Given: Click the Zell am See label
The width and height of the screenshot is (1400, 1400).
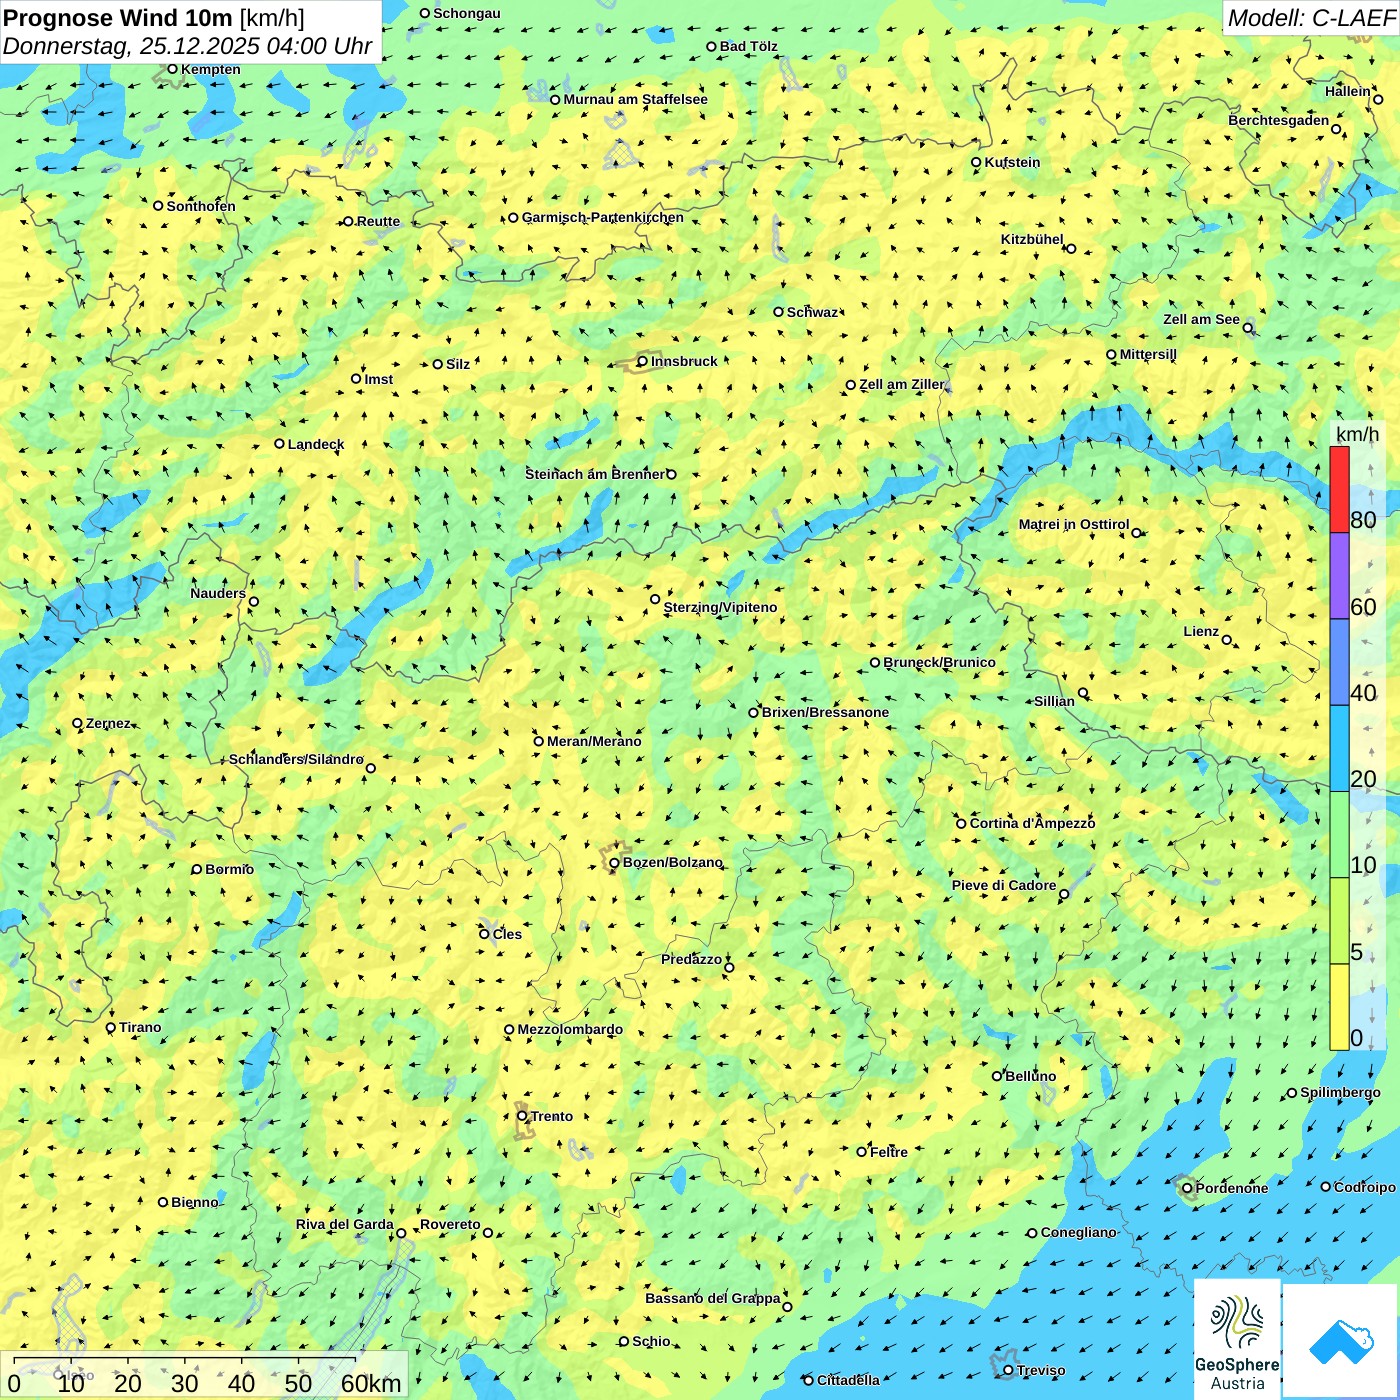Looking at the screenshot, I should [1201, 319].
